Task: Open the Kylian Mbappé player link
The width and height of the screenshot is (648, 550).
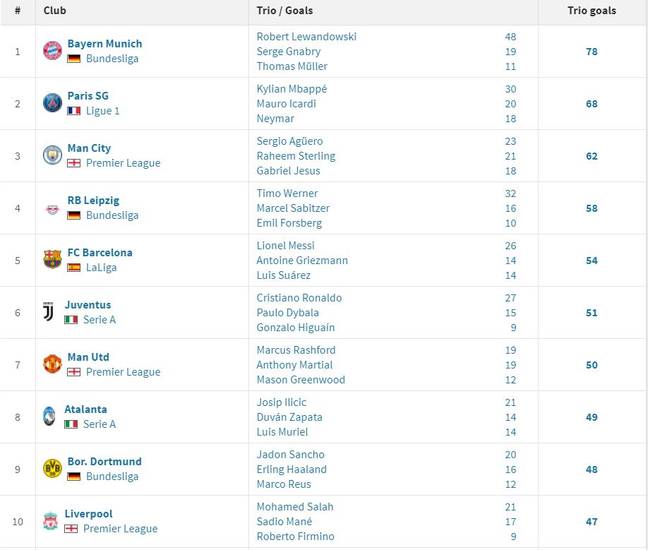Action: click(x=292, y=89)
